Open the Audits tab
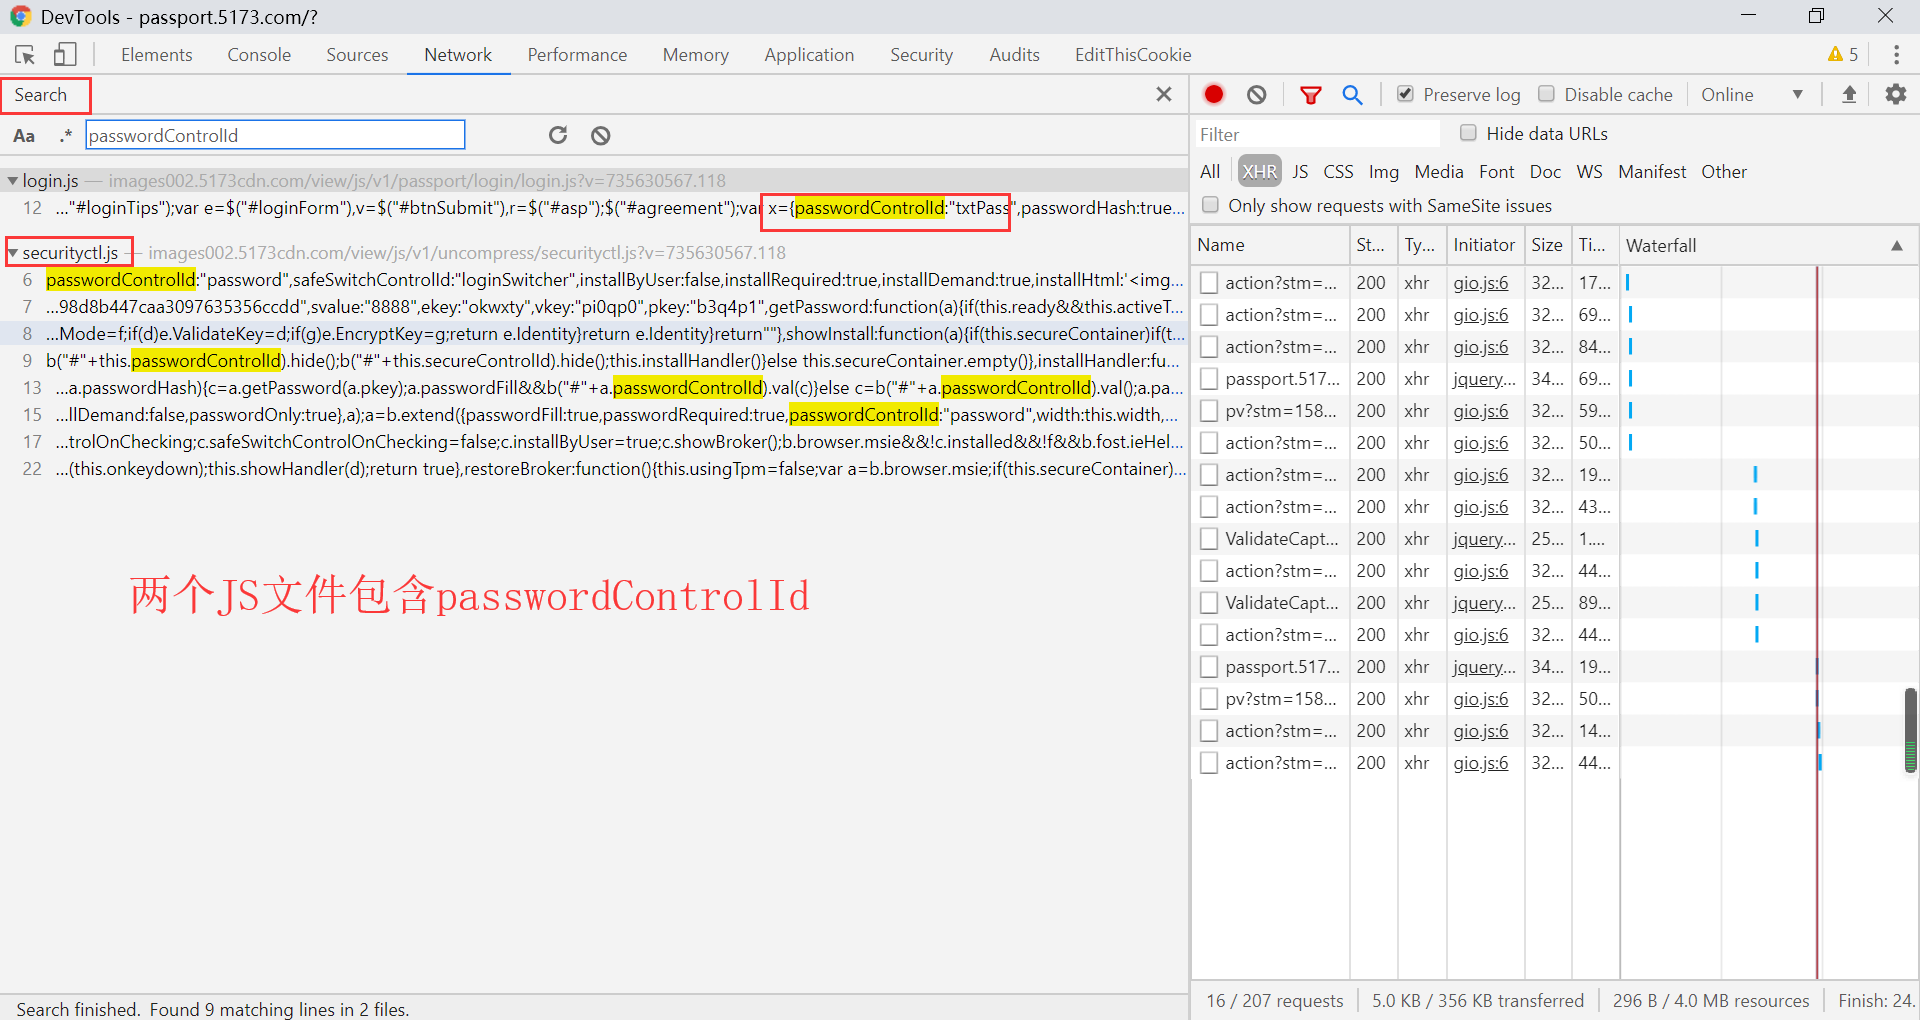Screen dimensions: 1920x1020 (x=1014, y=55)
